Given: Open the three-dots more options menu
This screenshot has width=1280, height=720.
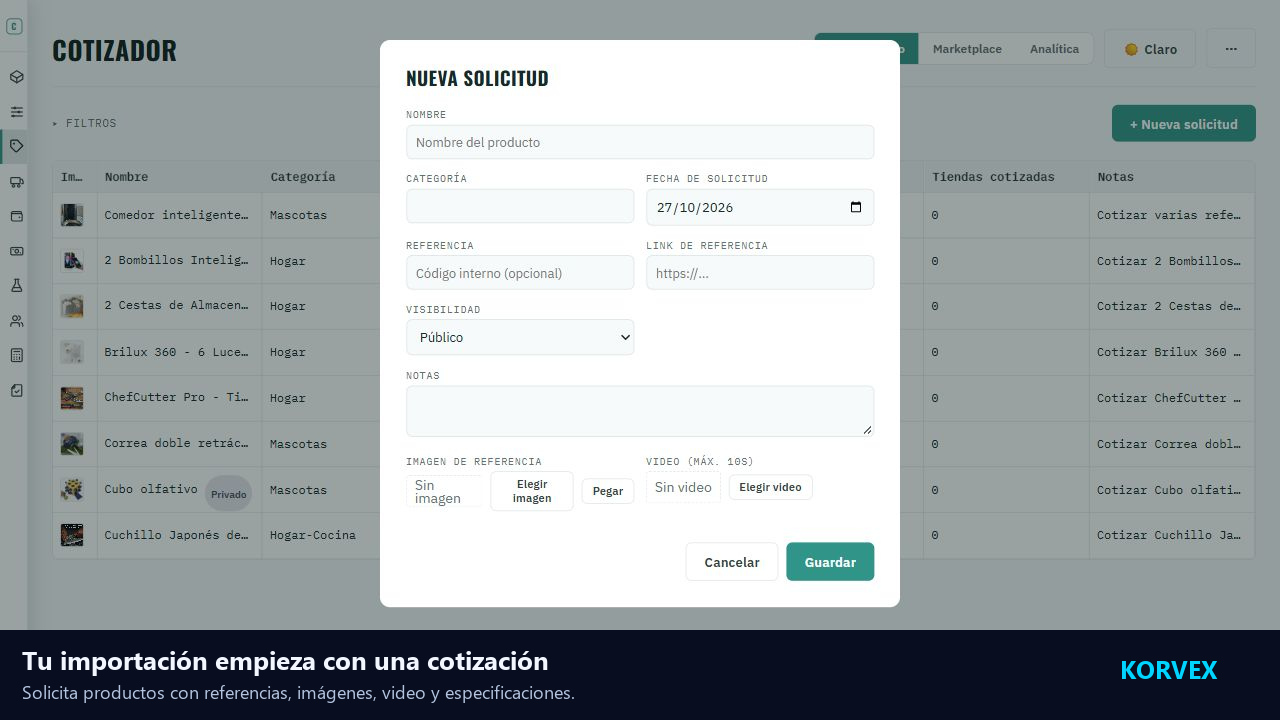Looking at the screenshot, I should pyautogui.click(x=1231, y=49).
